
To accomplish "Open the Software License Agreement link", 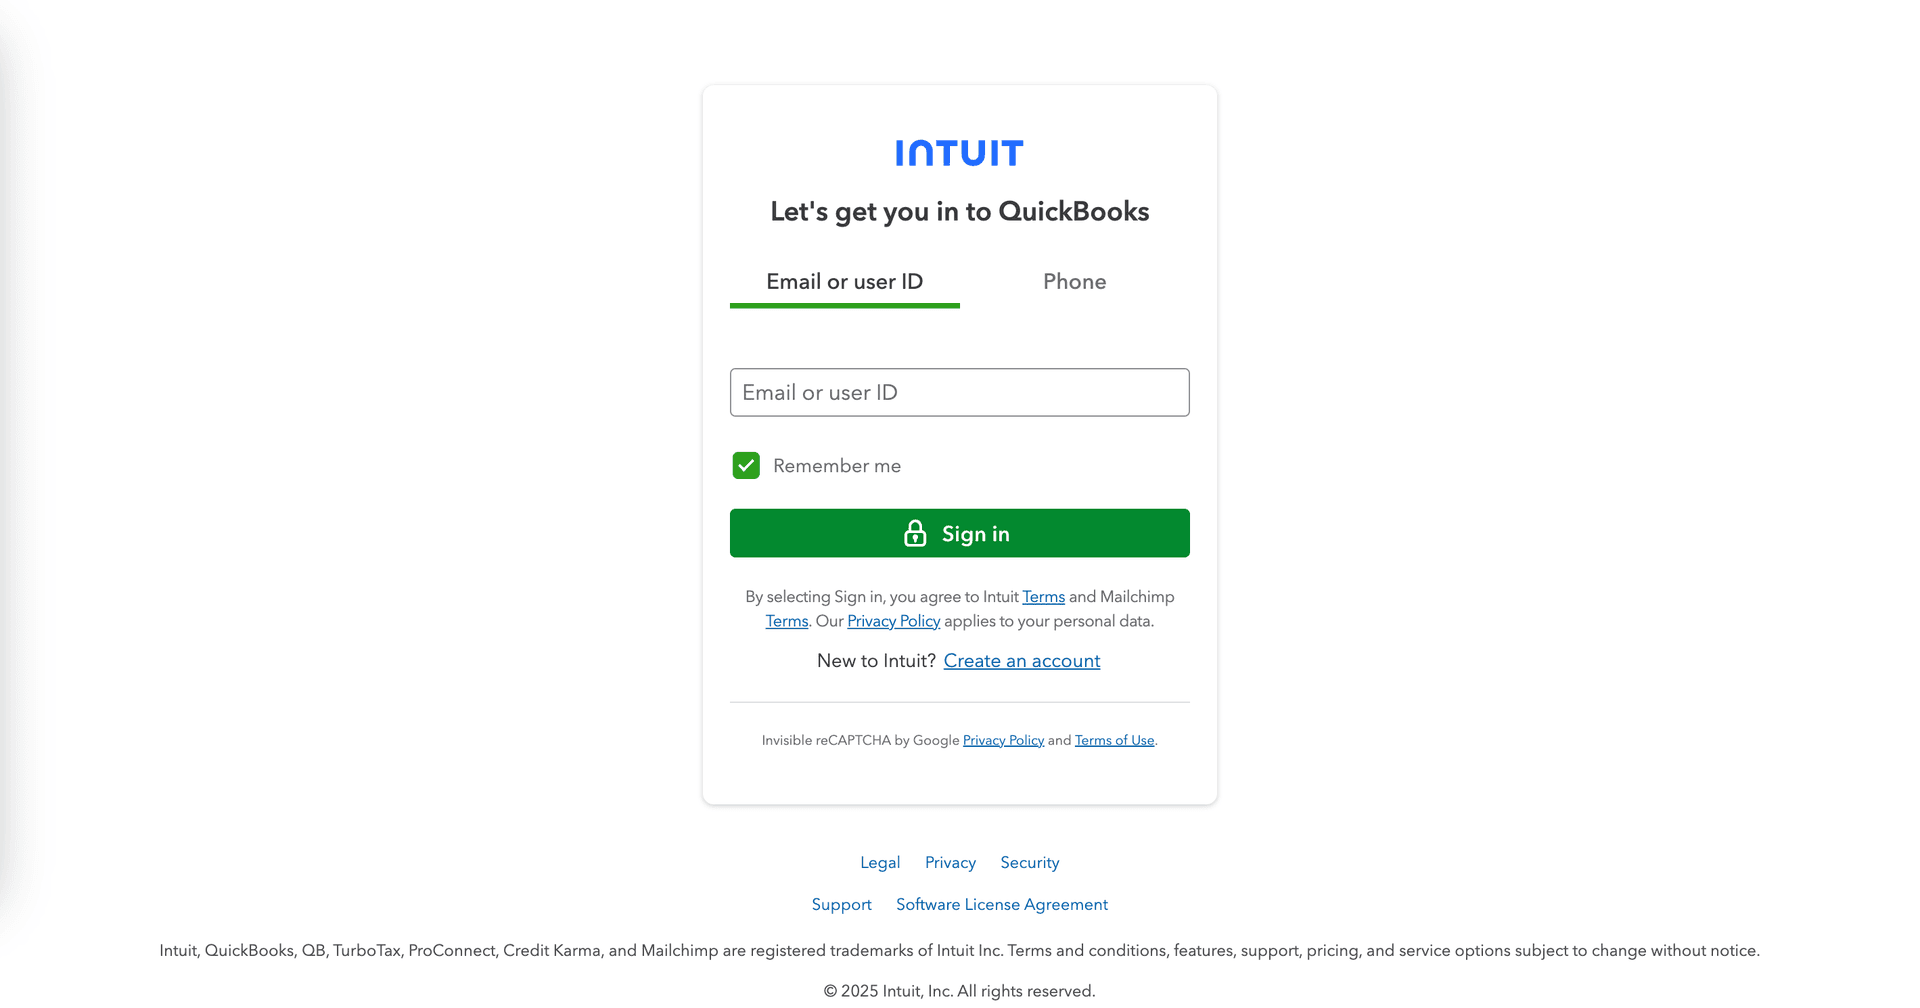I will [1001, 904].
